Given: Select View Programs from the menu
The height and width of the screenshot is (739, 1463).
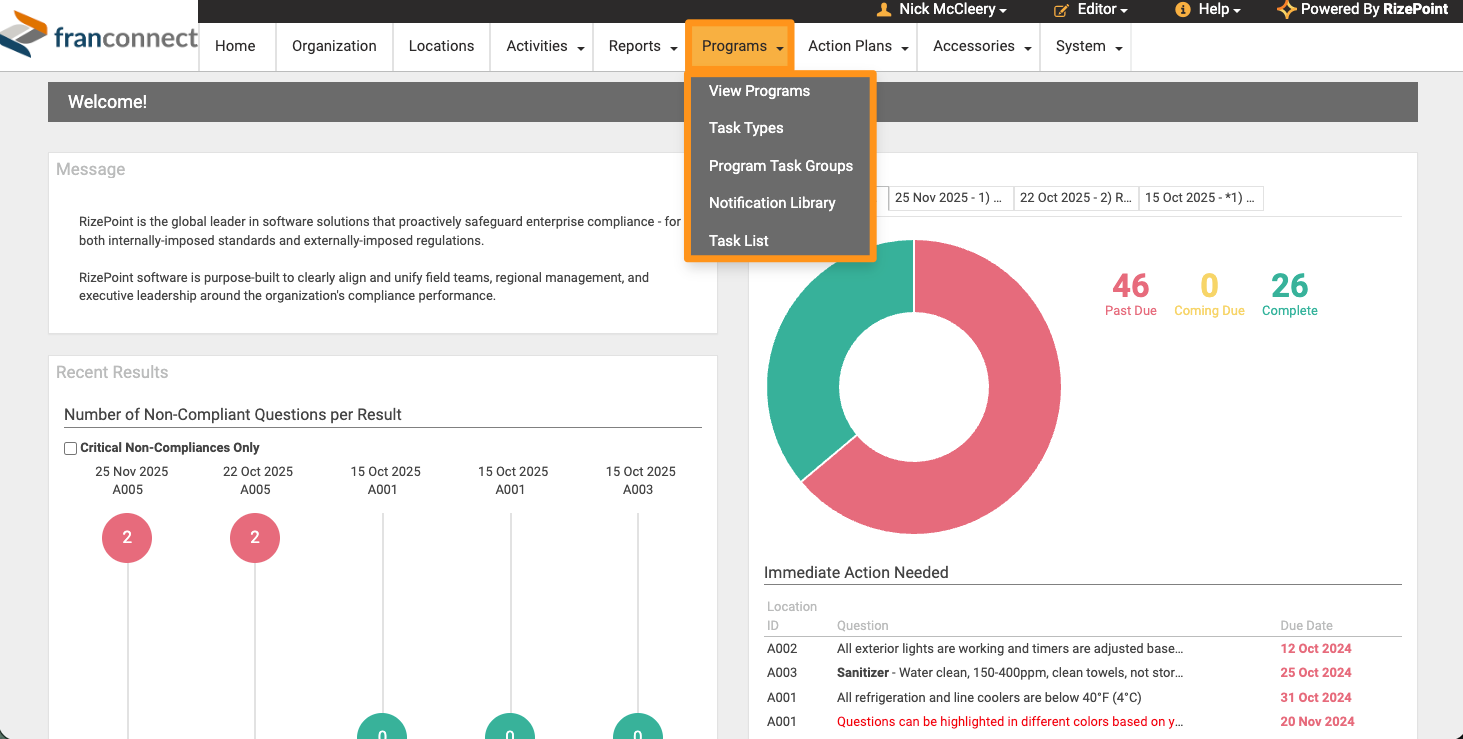Looking at the screenshot, I should 759,91.
